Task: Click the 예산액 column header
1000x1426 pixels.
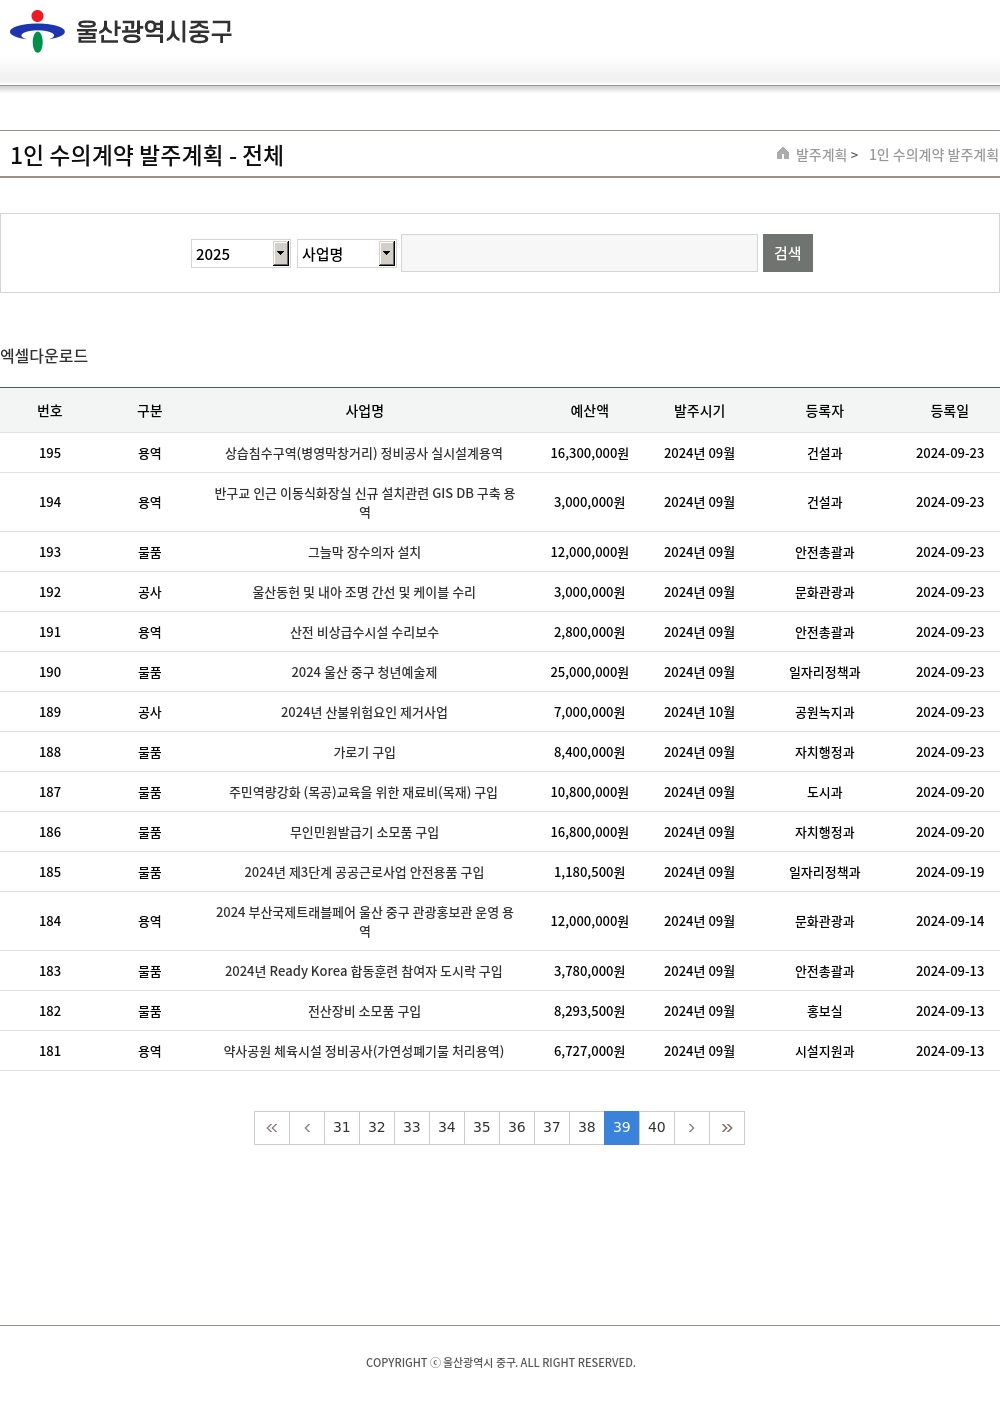Action: [x=590, y=411]
